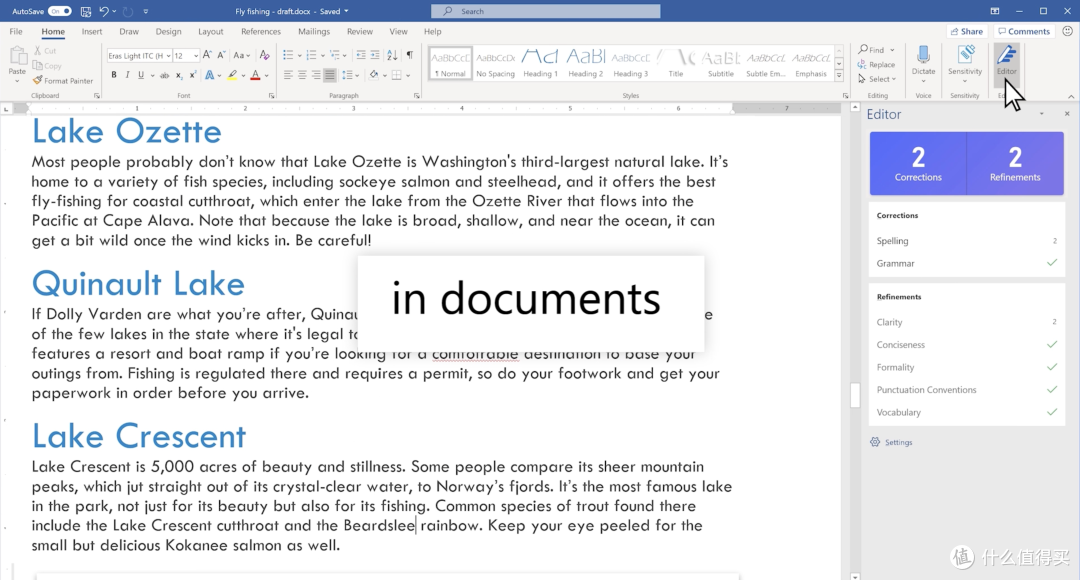Viewport: 1080px width, 580px height.
Task: Expand the Paste options arrow
Action: point(17,81)
